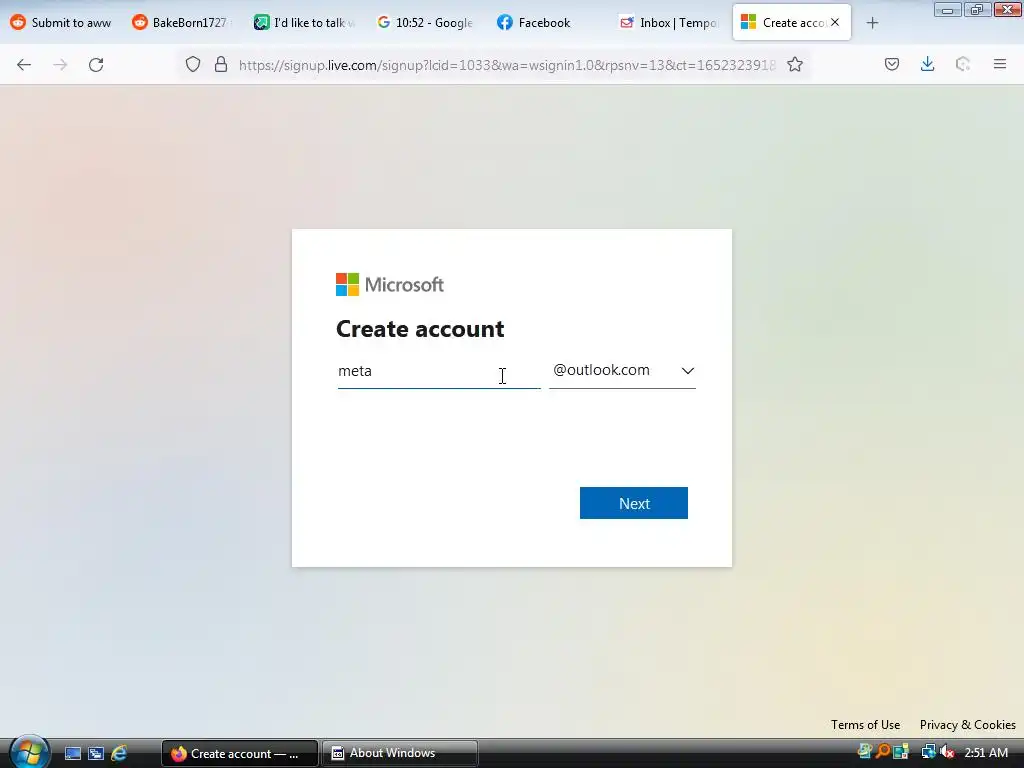
Task: Open the Windows Start menu orb
Action: (29, 752)
